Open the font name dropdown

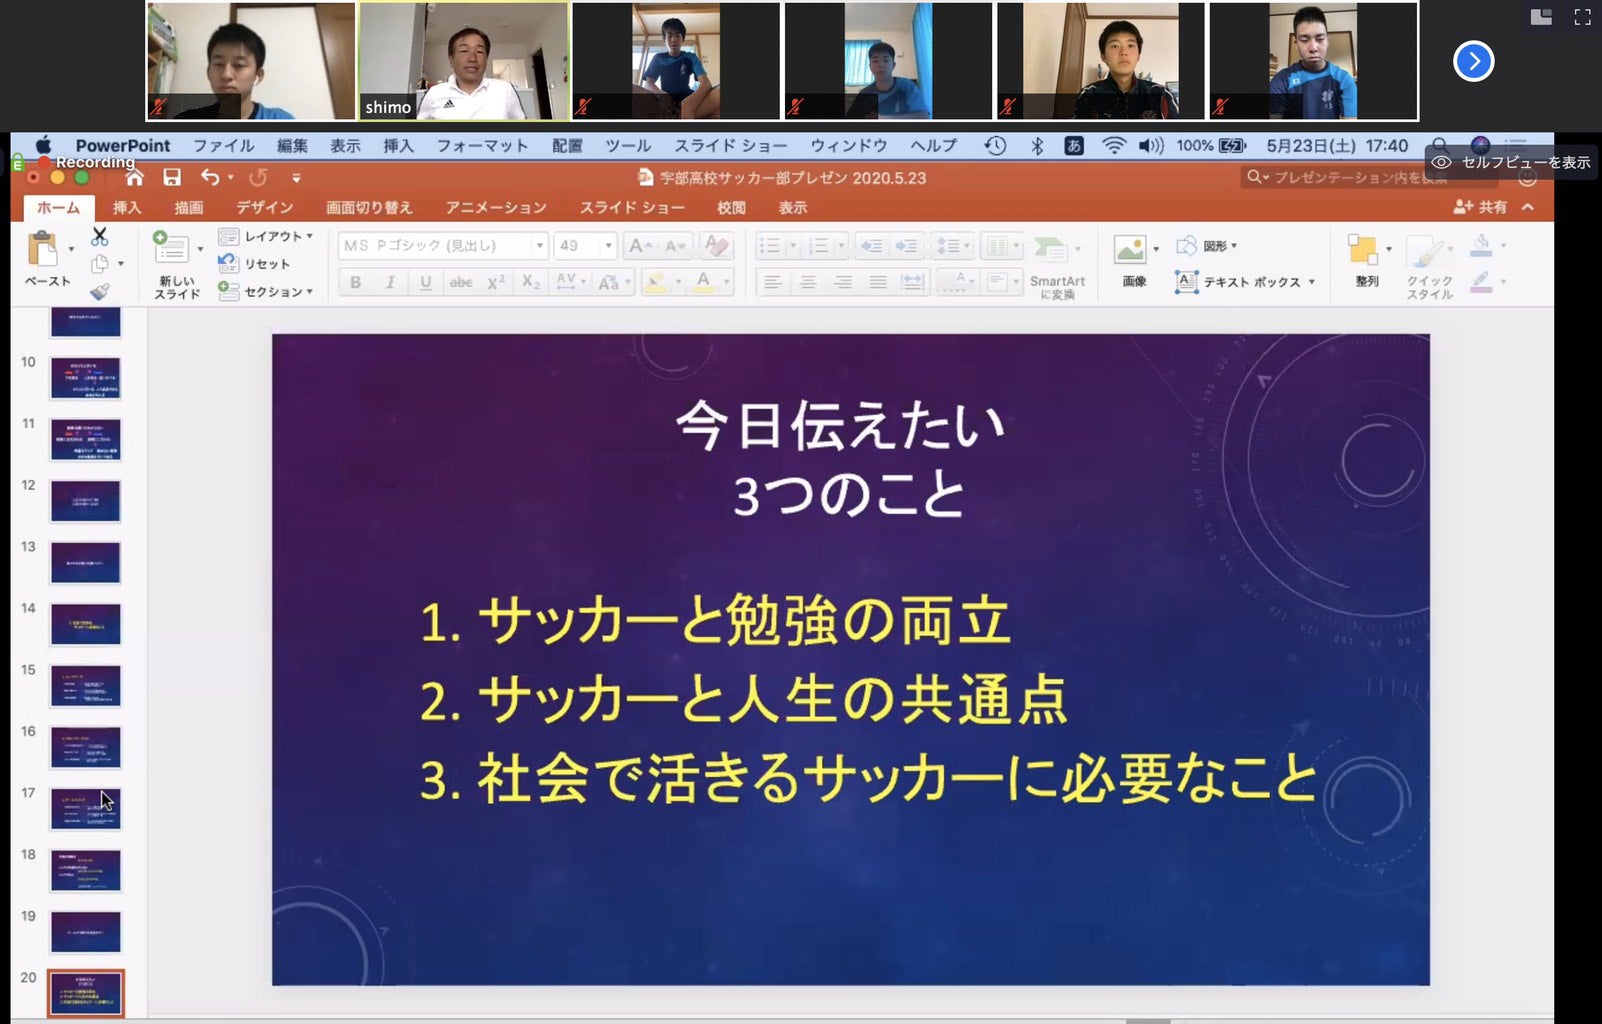point(539,246)
